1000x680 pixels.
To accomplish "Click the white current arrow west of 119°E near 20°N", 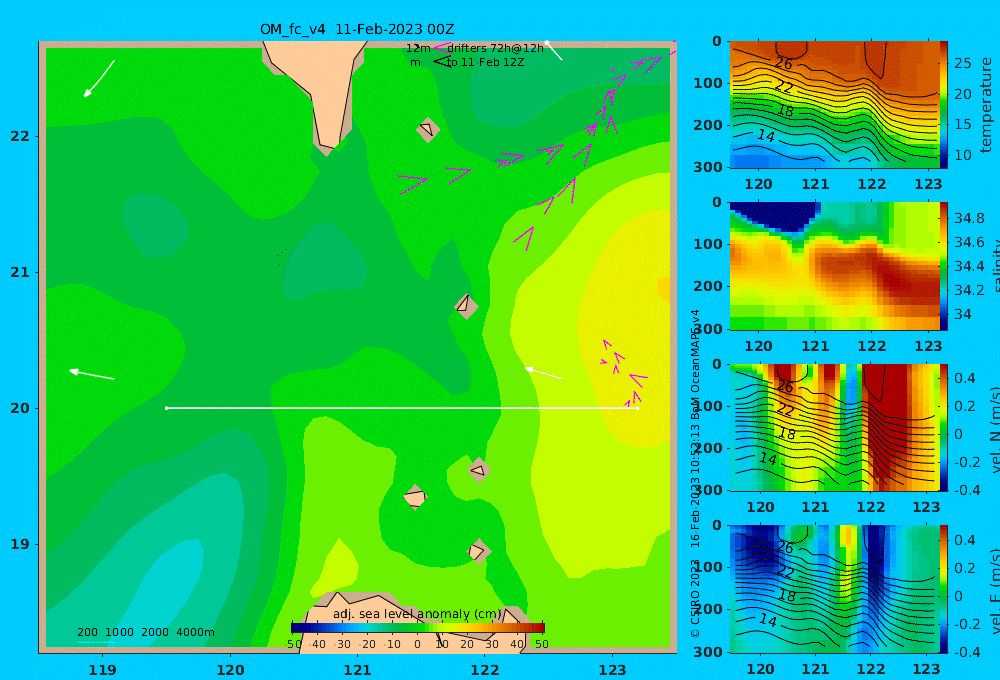I will pyautogui.click(x=92, y=374).
